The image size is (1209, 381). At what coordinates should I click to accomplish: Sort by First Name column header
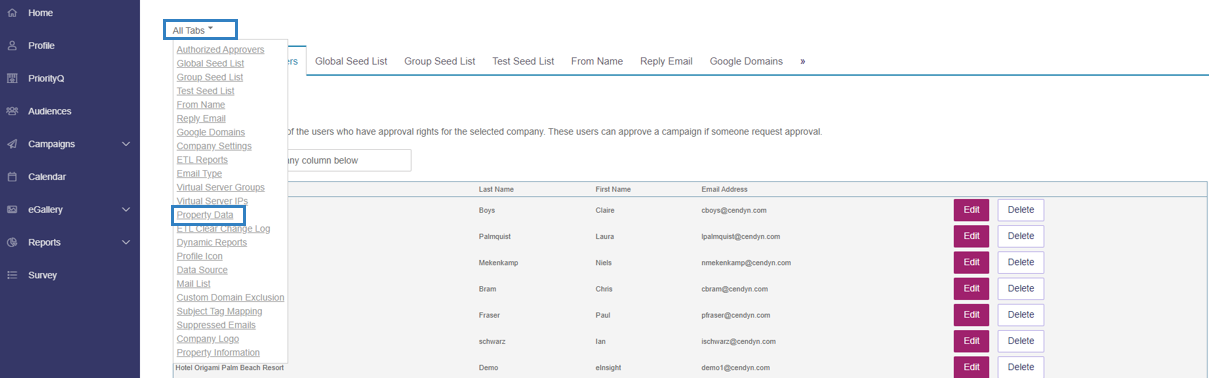click(x=613, y=189)
